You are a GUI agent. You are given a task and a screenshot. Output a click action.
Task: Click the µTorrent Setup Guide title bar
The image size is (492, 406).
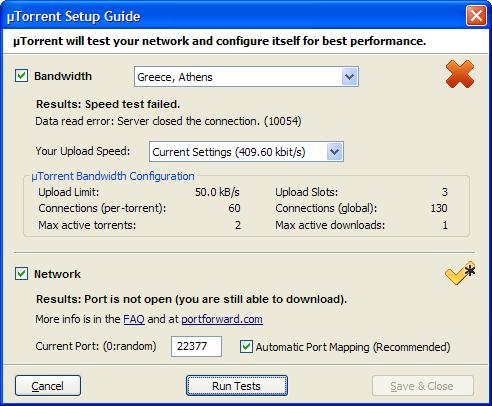[233, 16]
